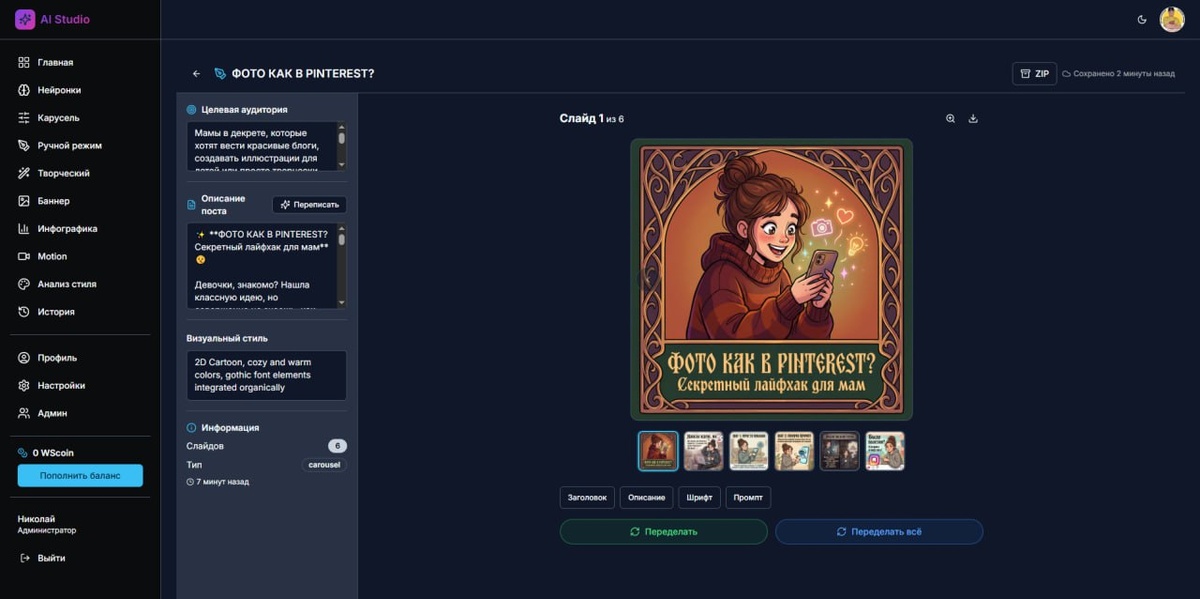Click the Анализ стиля palette icon
1200x599 pixels.
coord(24,284)
